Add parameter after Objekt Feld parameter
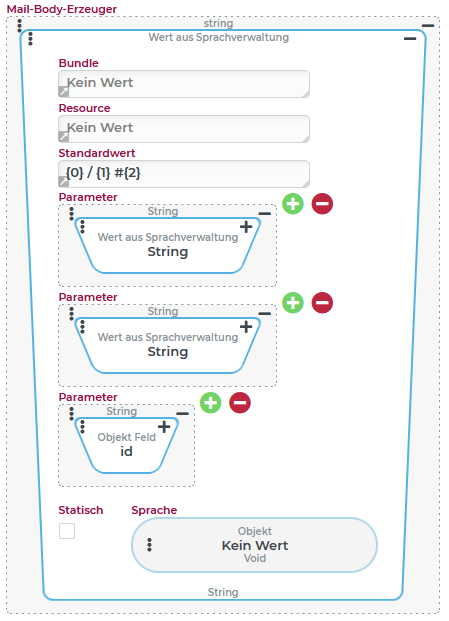This screenshot has width=449, height=621. tap(211, 403)
